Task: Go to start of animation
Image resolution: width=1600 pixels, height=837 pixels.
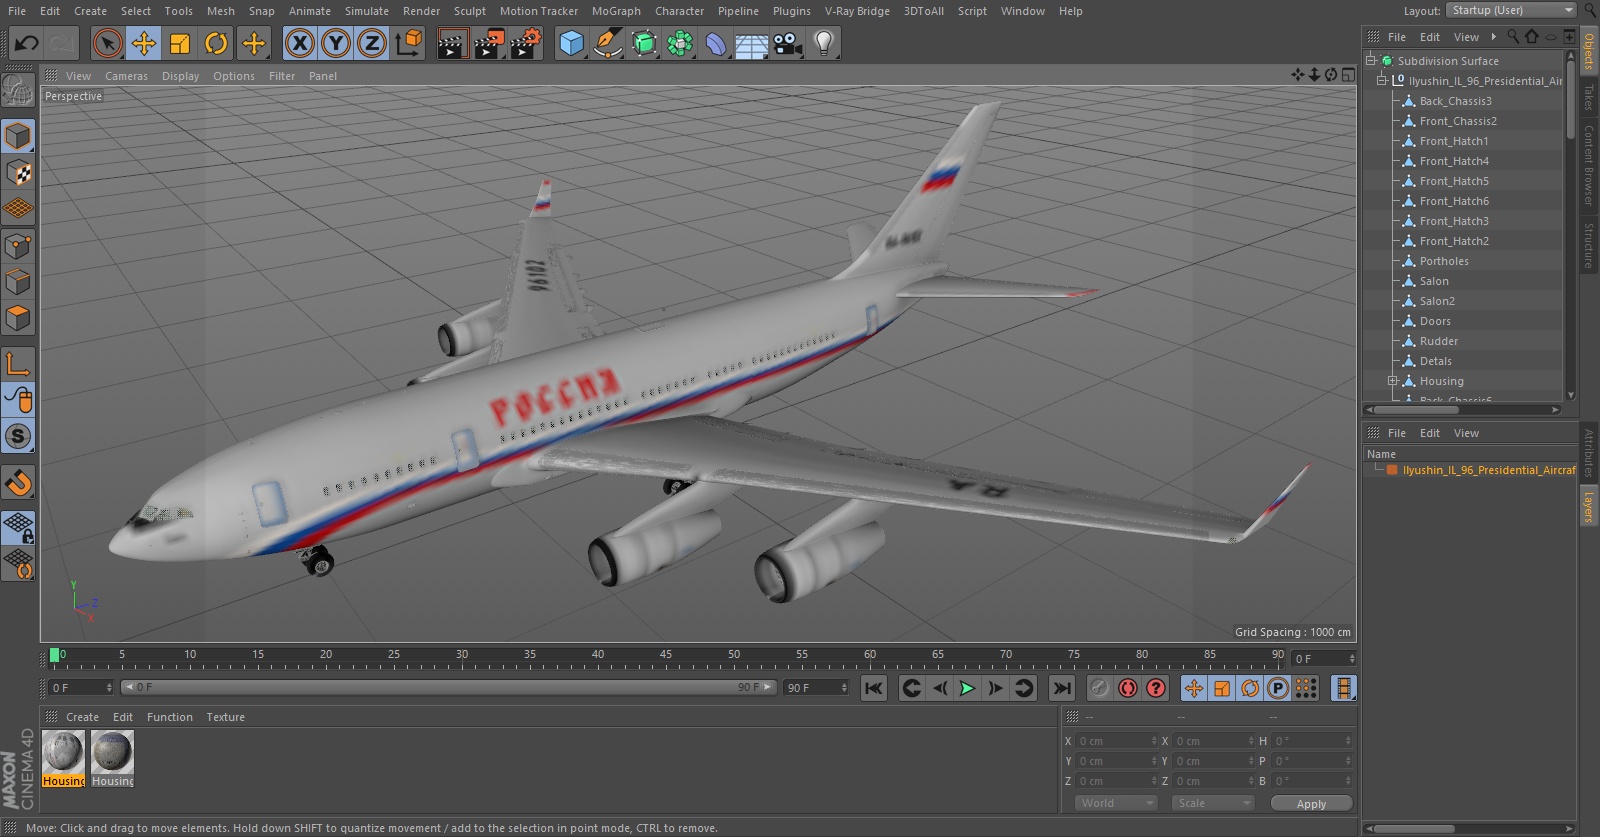Action: 874,688
